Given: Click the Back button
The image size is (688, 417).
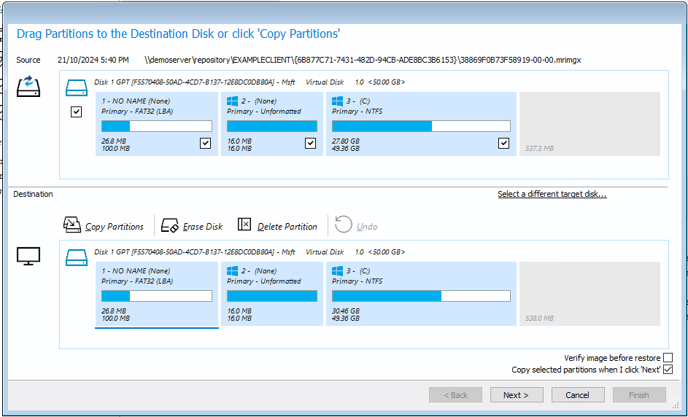Looking at the screenshot, I should (x=455, y=395).
